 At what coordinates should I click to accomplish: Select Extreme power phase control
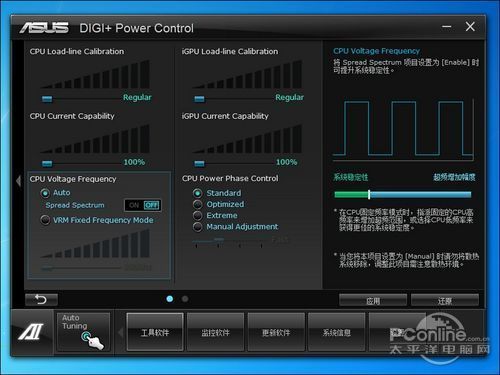pyautogui.click(x=197, y=216)
